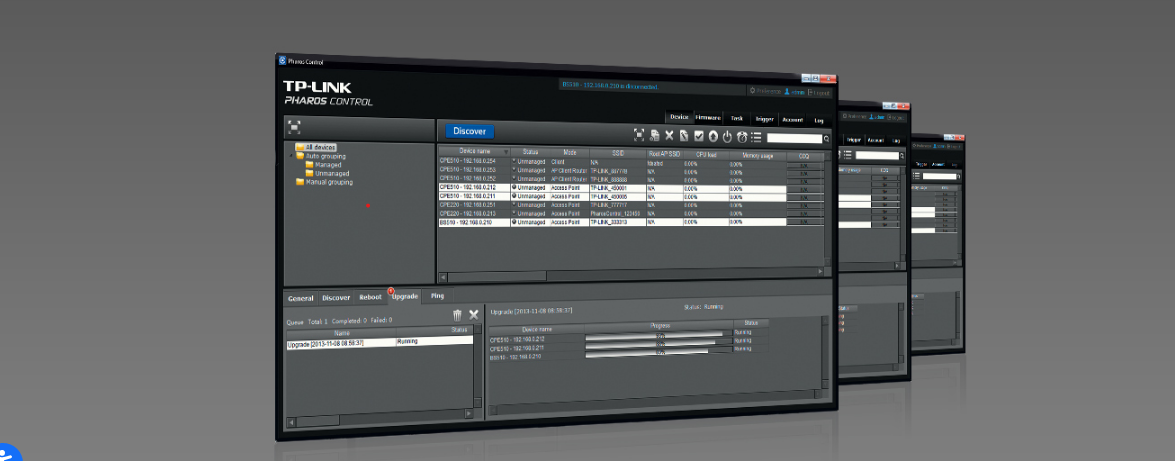
Task: Click CCQ button in 192.168.0.254 row
Action: pos(803,164)
